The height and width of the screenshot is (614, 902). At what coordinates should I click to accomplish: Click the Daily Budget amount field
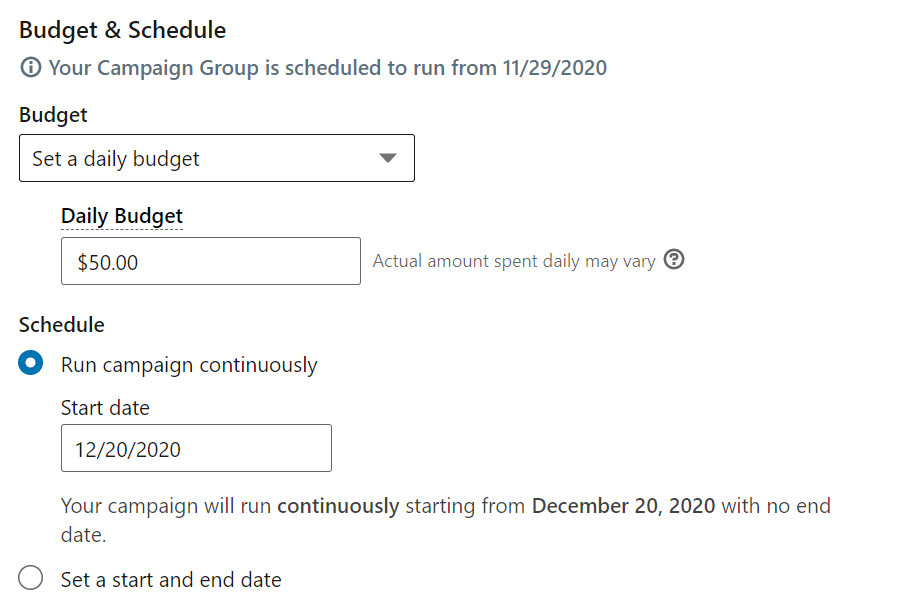(211, 261)
